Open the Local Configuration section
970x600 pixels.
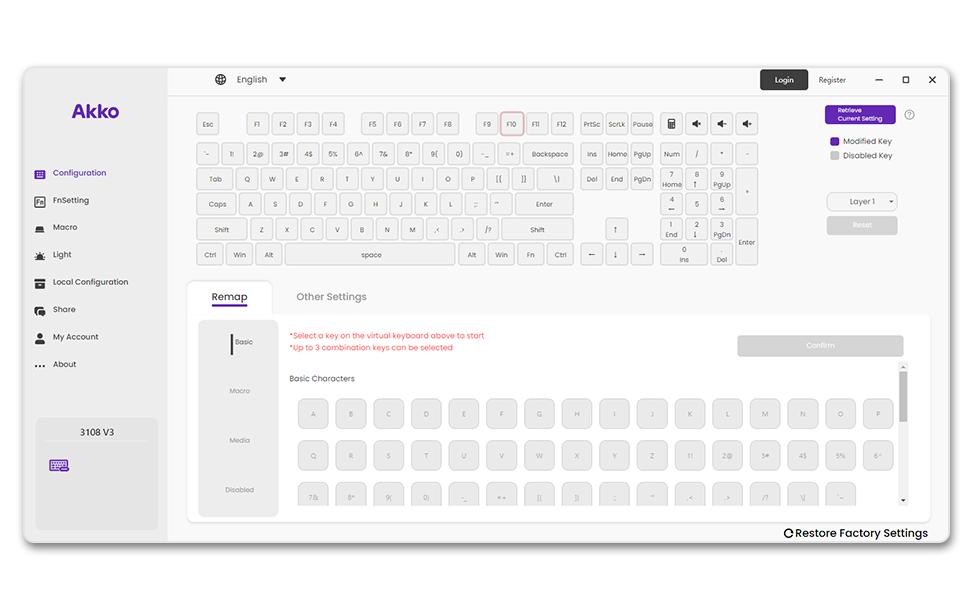[x=88, y=281]
